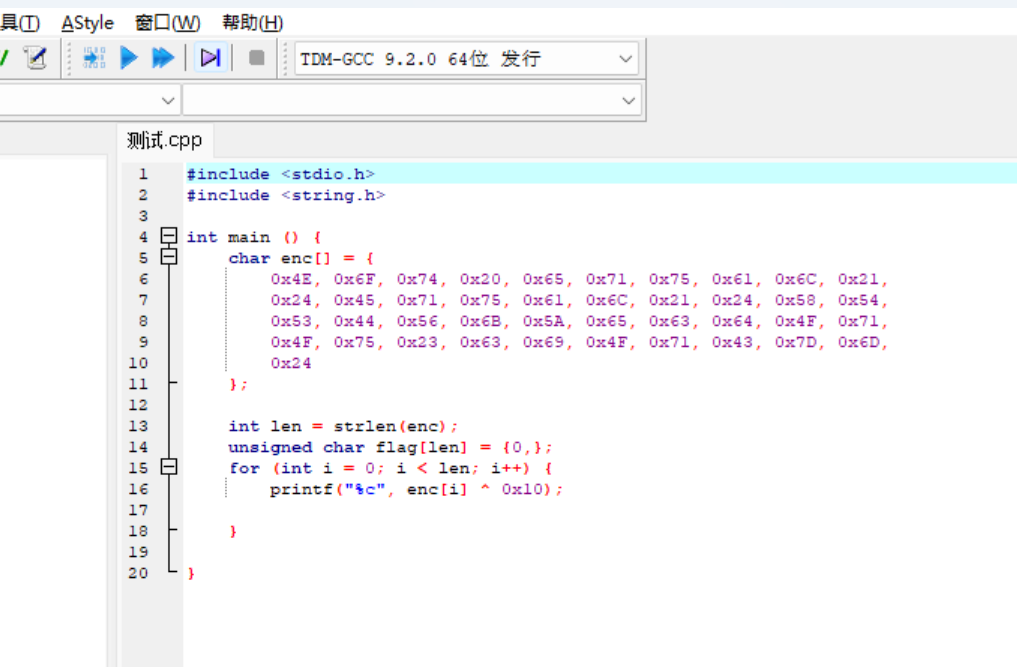Open the 工具(T) menu
Screen dimensions: 1017x667
click(20, 23)
